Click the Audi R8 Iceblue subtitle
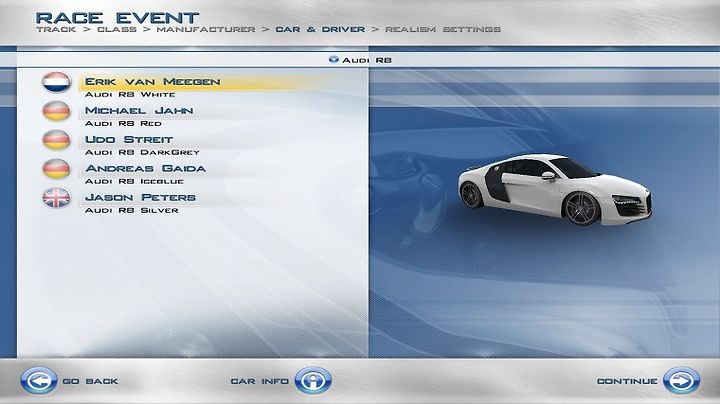Screen dimensions: 720x404 tap(134, 181)
